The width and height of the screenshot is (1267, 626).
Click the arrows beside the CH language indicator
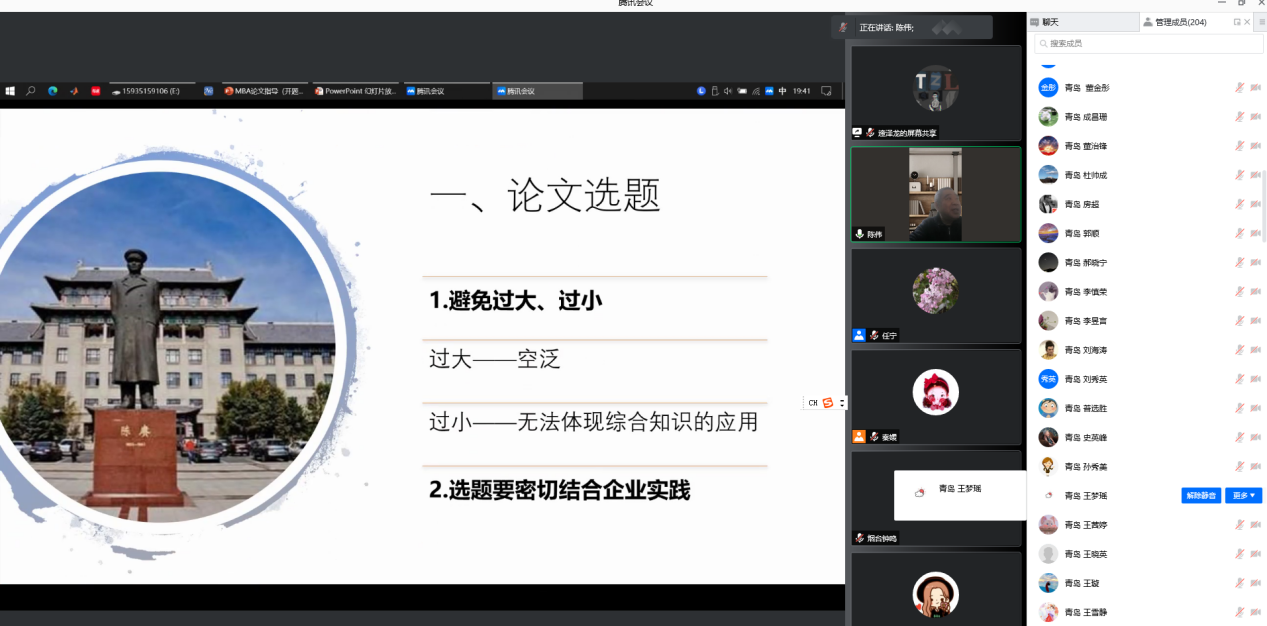(842, 403)
